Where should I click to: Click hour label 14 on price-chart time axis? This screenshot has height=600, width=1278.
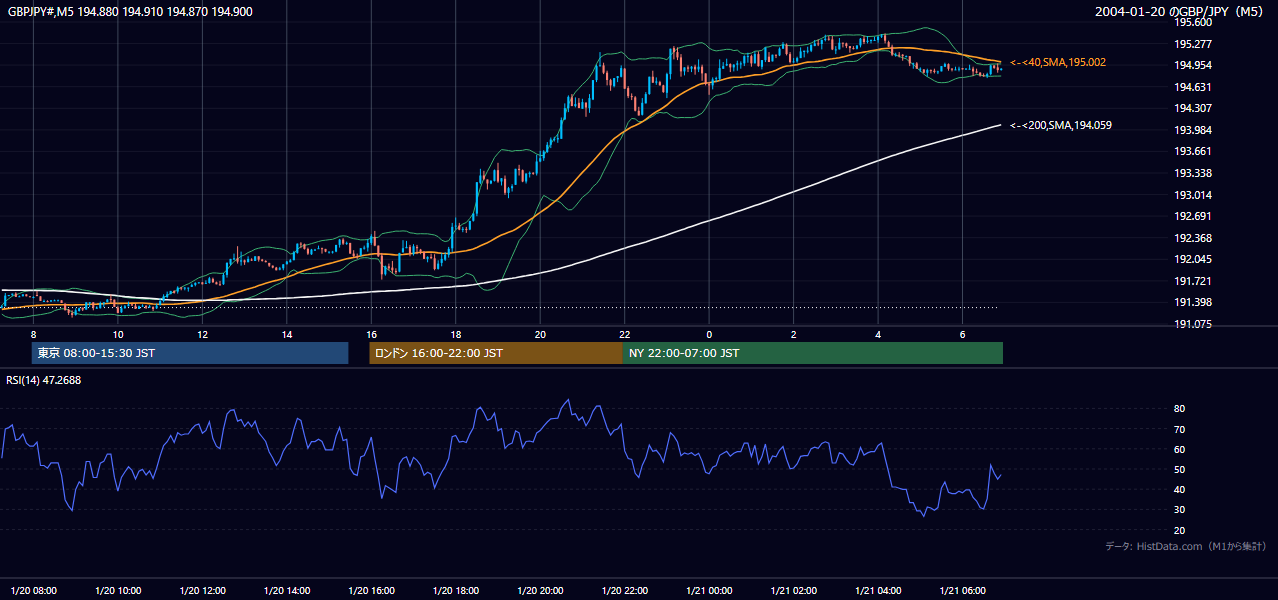click(287, 334)
